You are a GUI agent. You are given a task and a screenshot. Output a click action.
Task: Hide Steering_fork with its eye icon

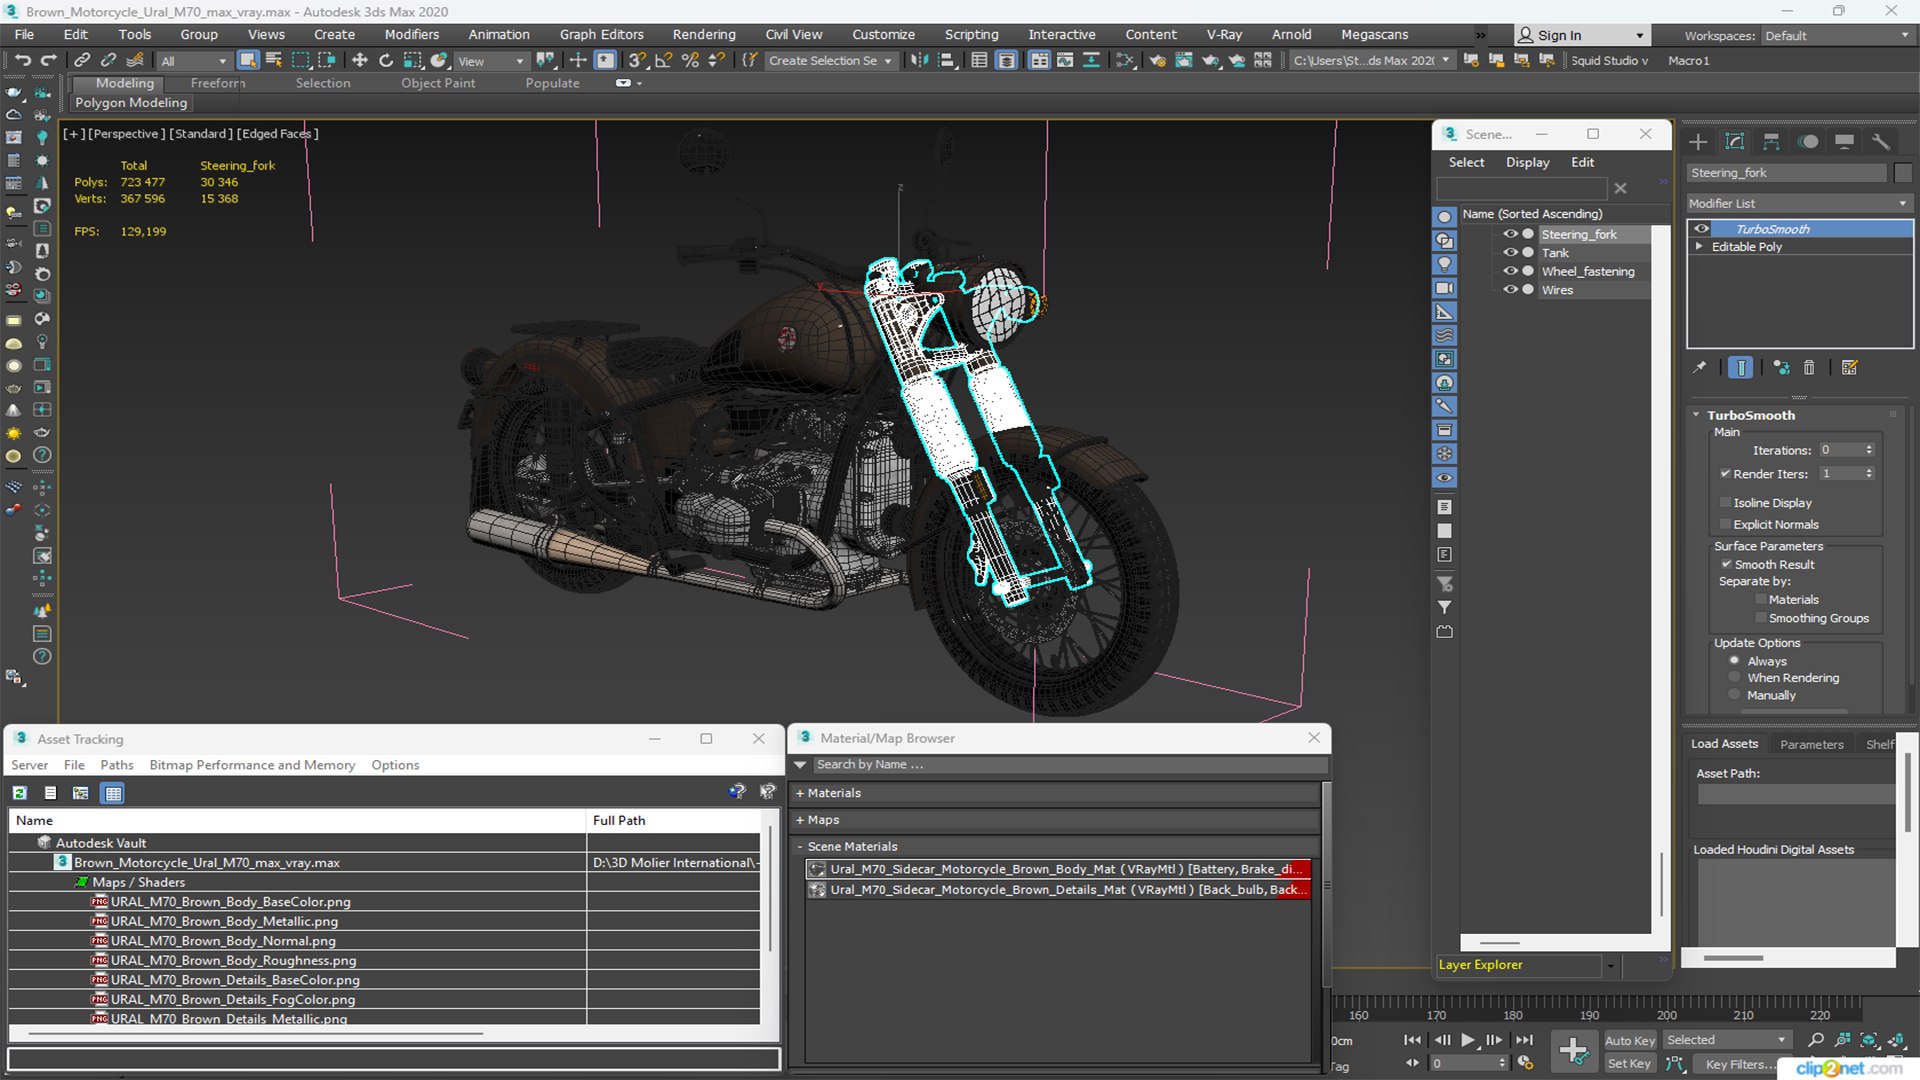(1510, 234)
